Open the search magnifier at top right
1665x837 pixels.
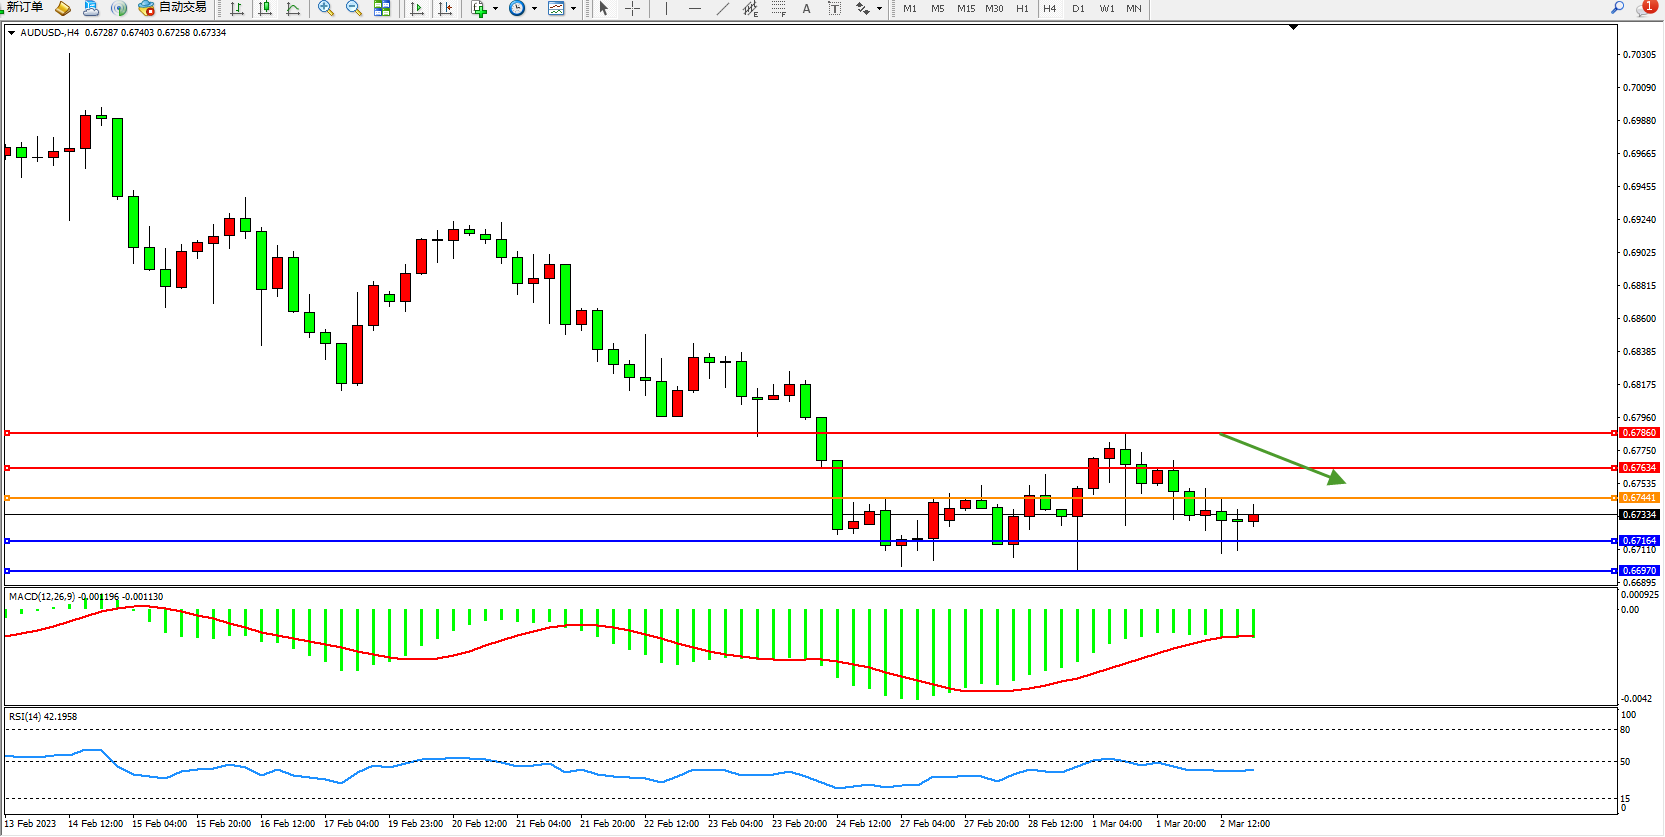point(1617,8)
